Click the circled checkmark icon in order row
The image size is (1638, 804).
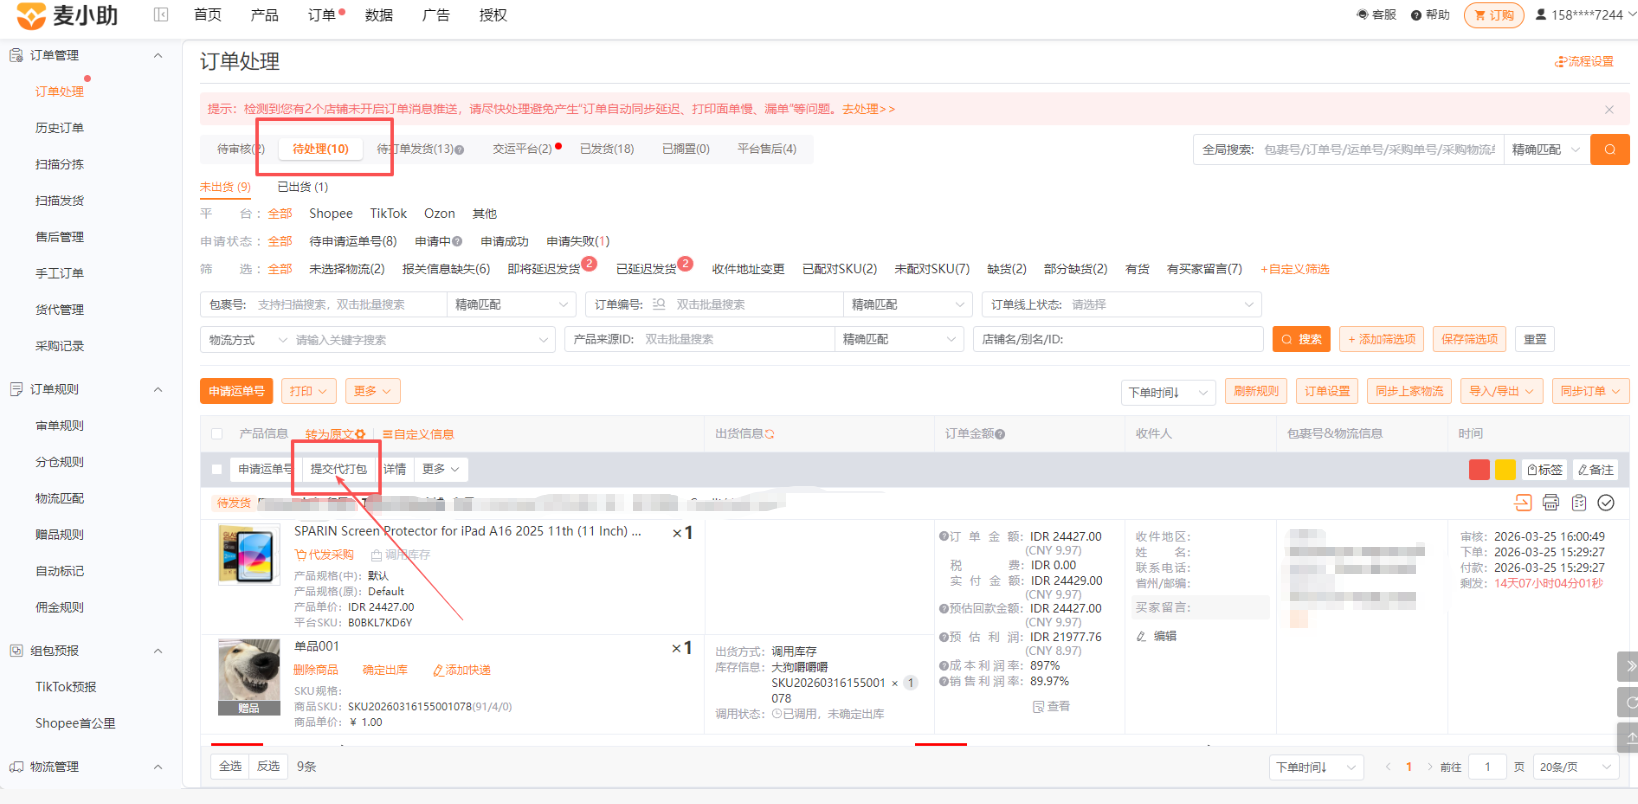pos(1606,503)
